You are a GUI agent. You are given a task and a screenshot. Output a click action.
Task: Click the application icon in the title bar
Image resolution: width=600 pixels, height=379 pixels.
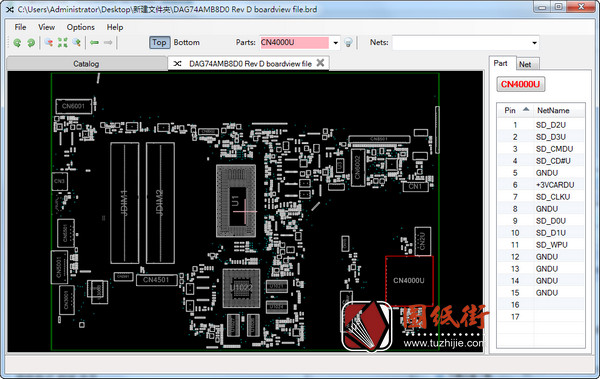coord(10,9)
